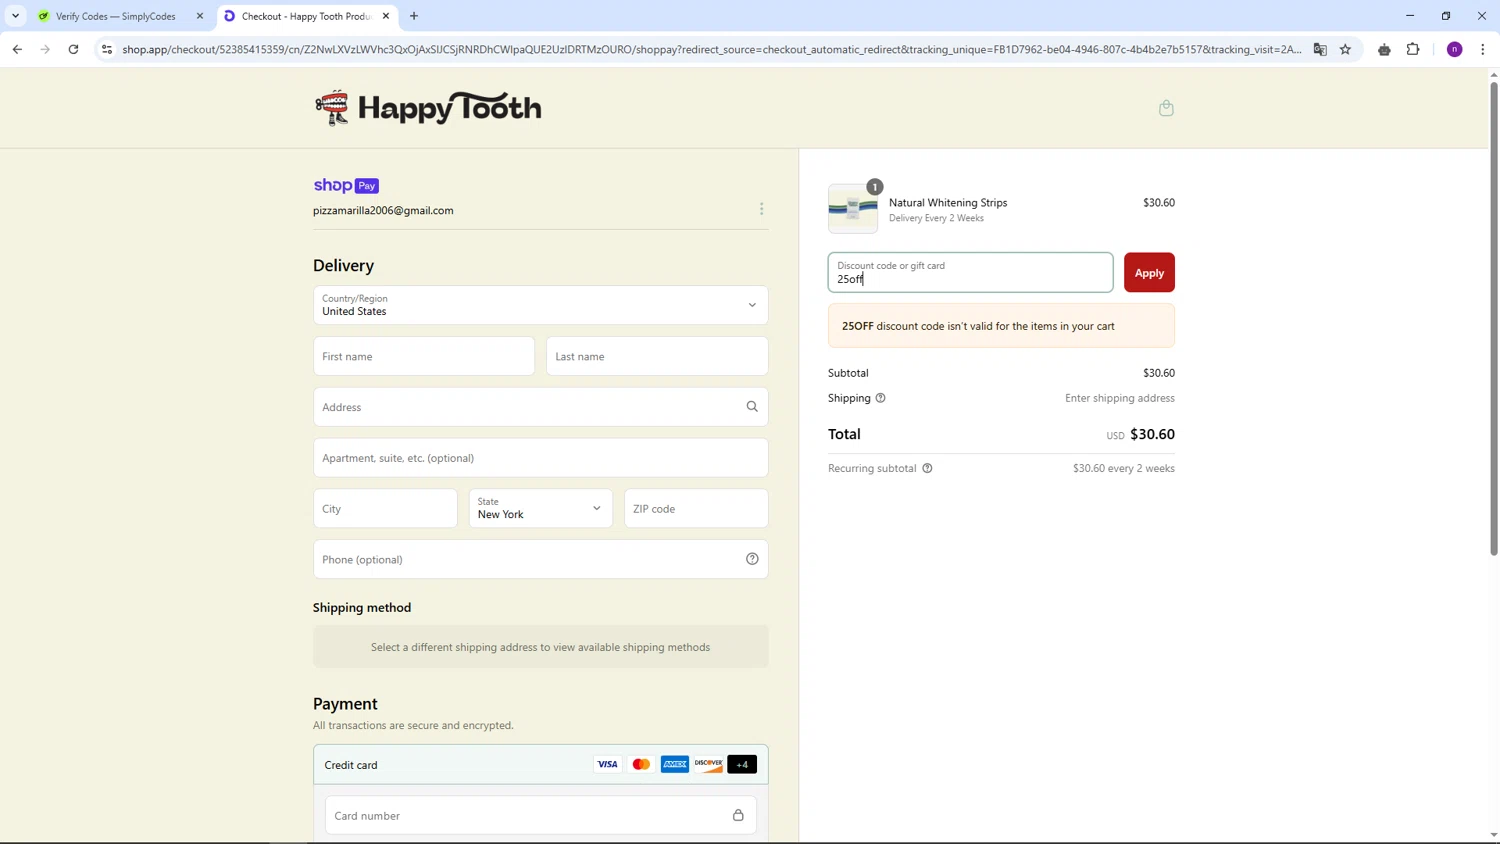The height and width of the screenshot is (844, 1500).
Task: Click the pizzamarilla2006@gmail.com email text
Action: point(383,210)
